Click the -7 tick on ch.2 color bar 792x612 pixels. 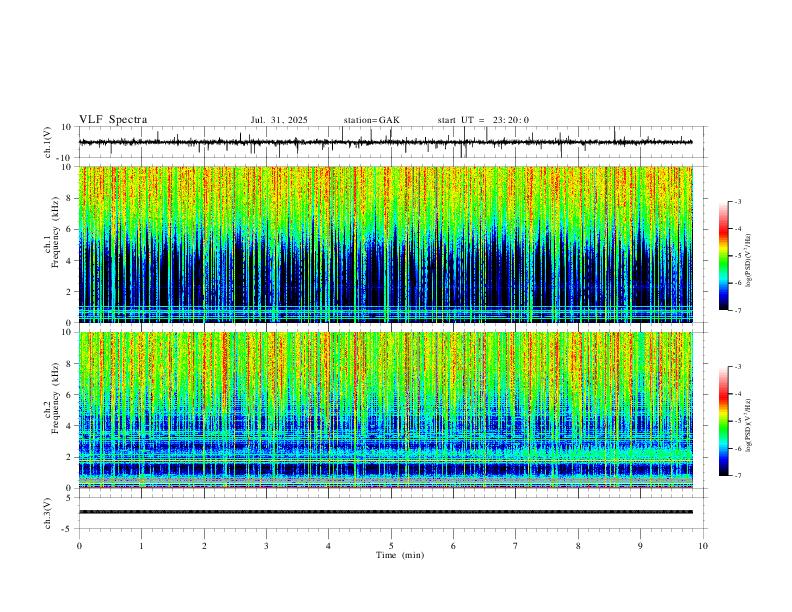[737, 476]
